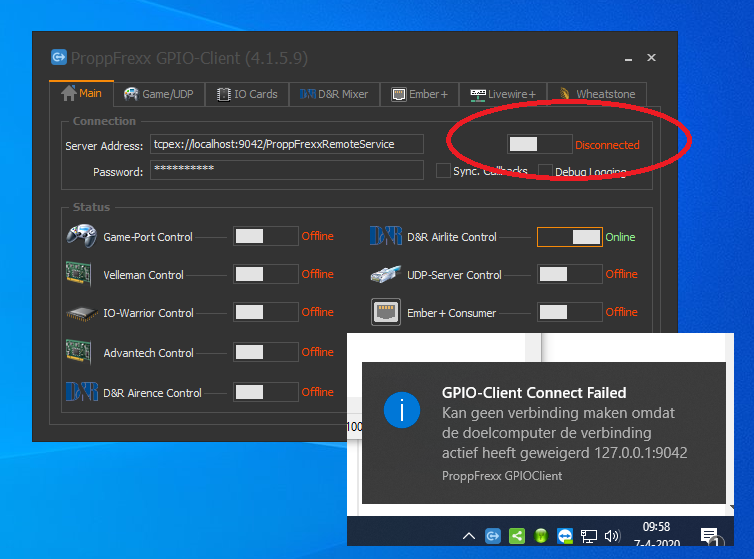Toggle the server connection switch
This screenshot has width=754, height=559.
click(x=539, y=144)
